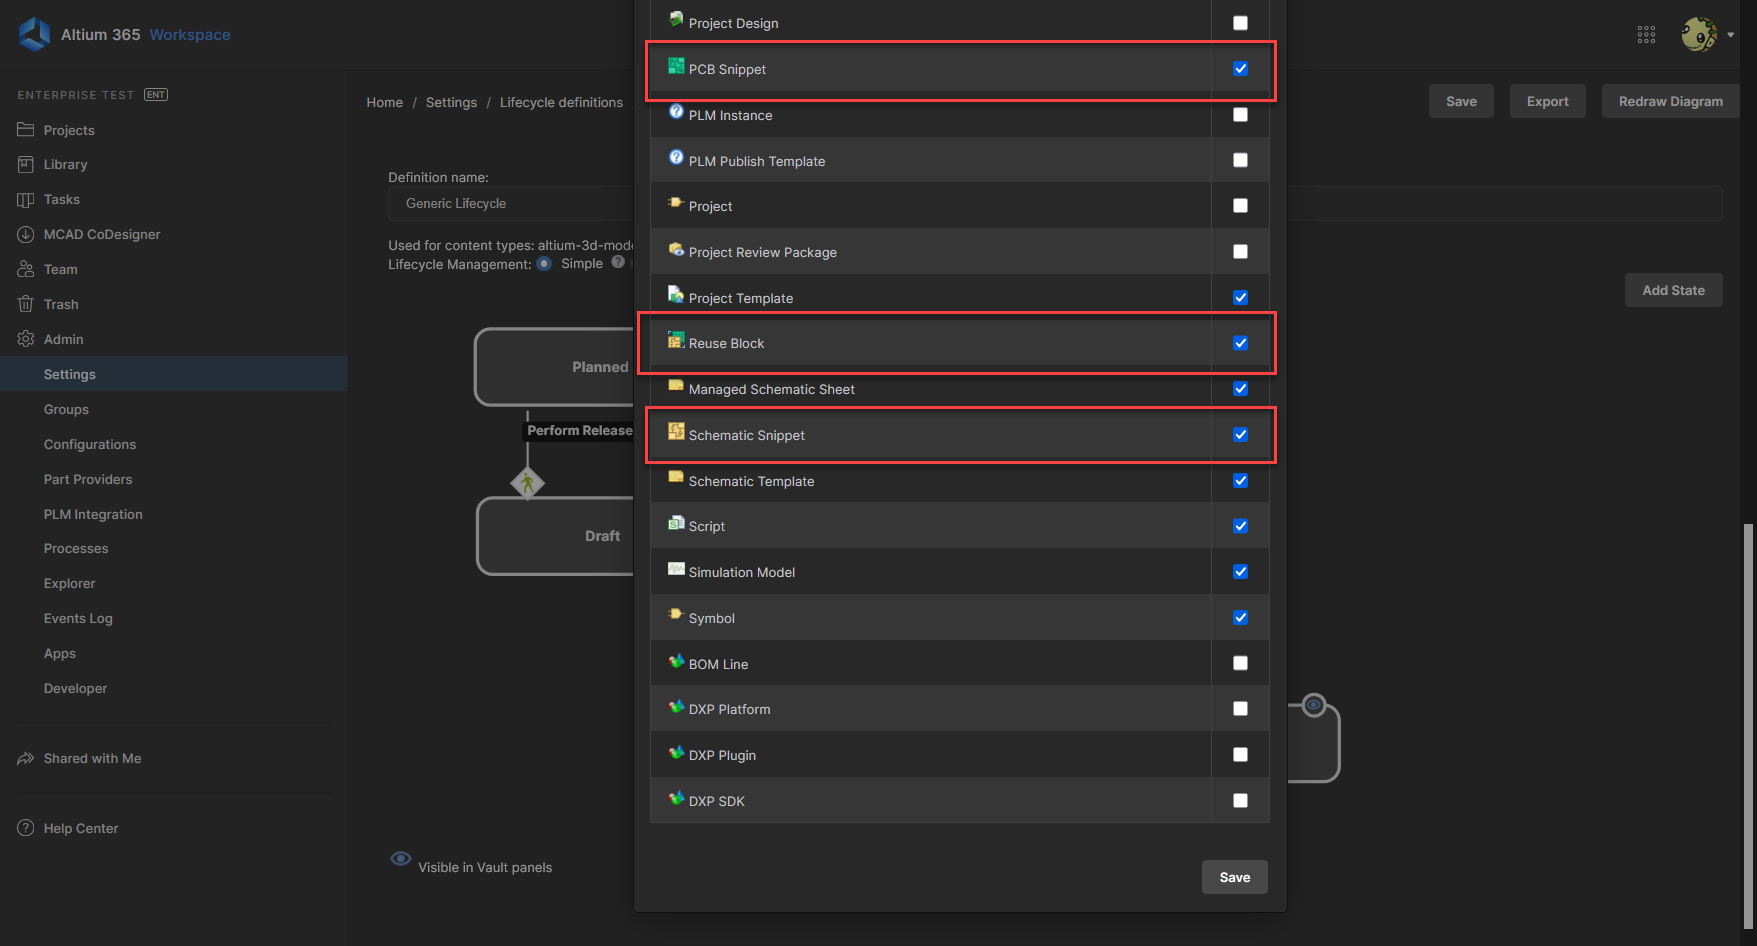
Task: Click the Library icon in sidebar
Action: click(x=26, y=164)
